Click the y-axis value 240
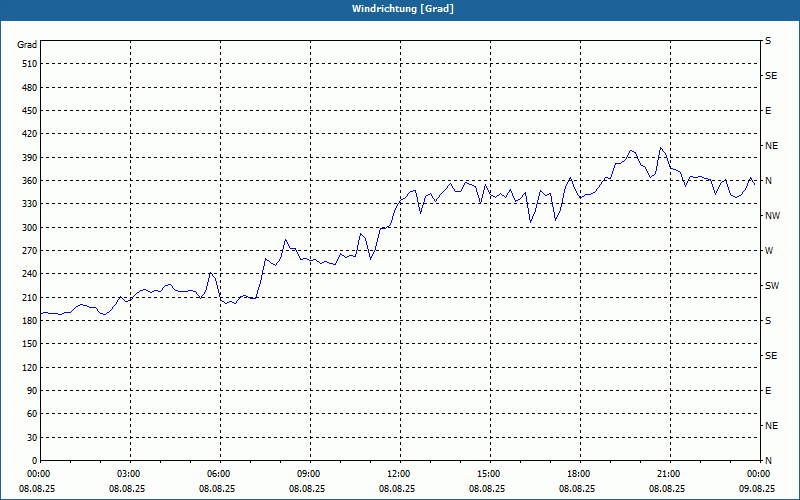The image size is (800, 500). 30,274
